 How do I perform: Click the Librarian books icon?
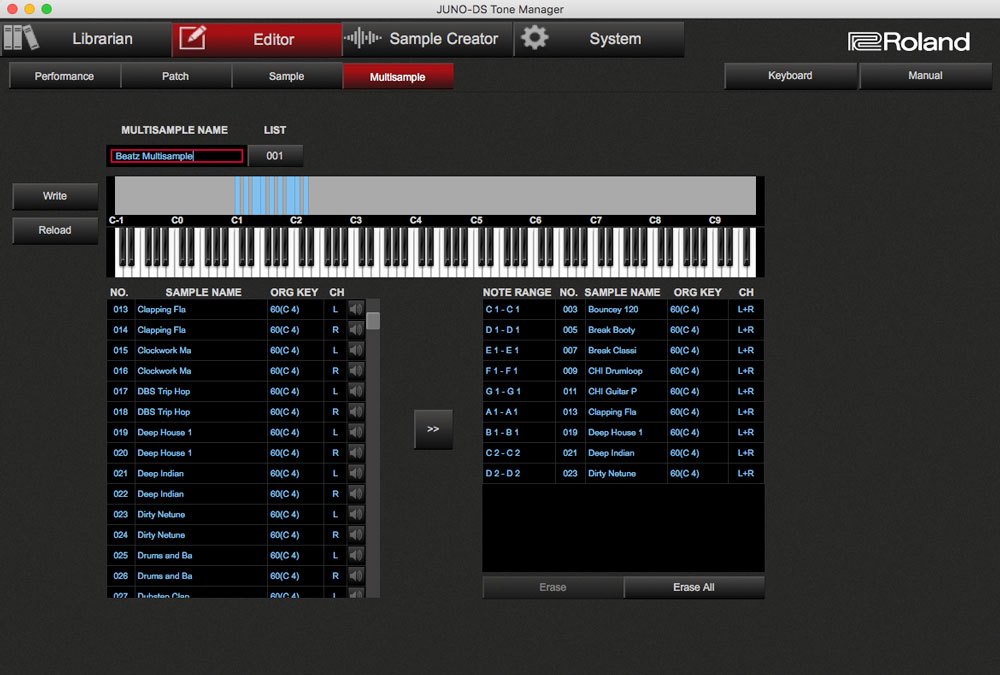click(21, 38)
